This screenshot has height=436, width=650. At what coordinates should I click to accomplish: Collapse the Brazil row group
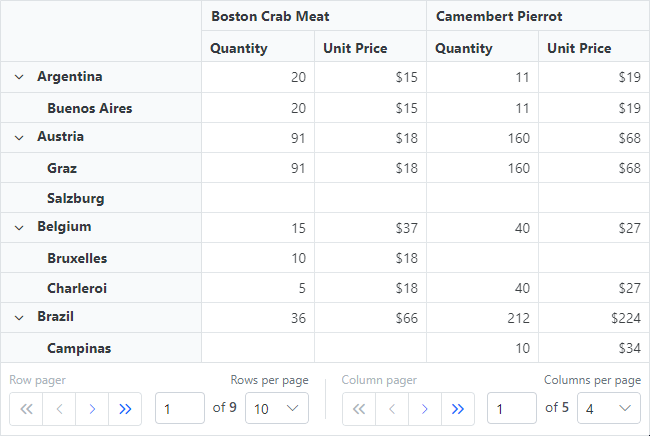click(x=19, y=317)
